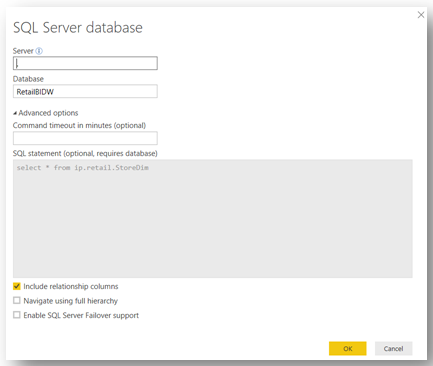Click the 'SQL statement (optional, requires database)' label

[x=85, y=154]
